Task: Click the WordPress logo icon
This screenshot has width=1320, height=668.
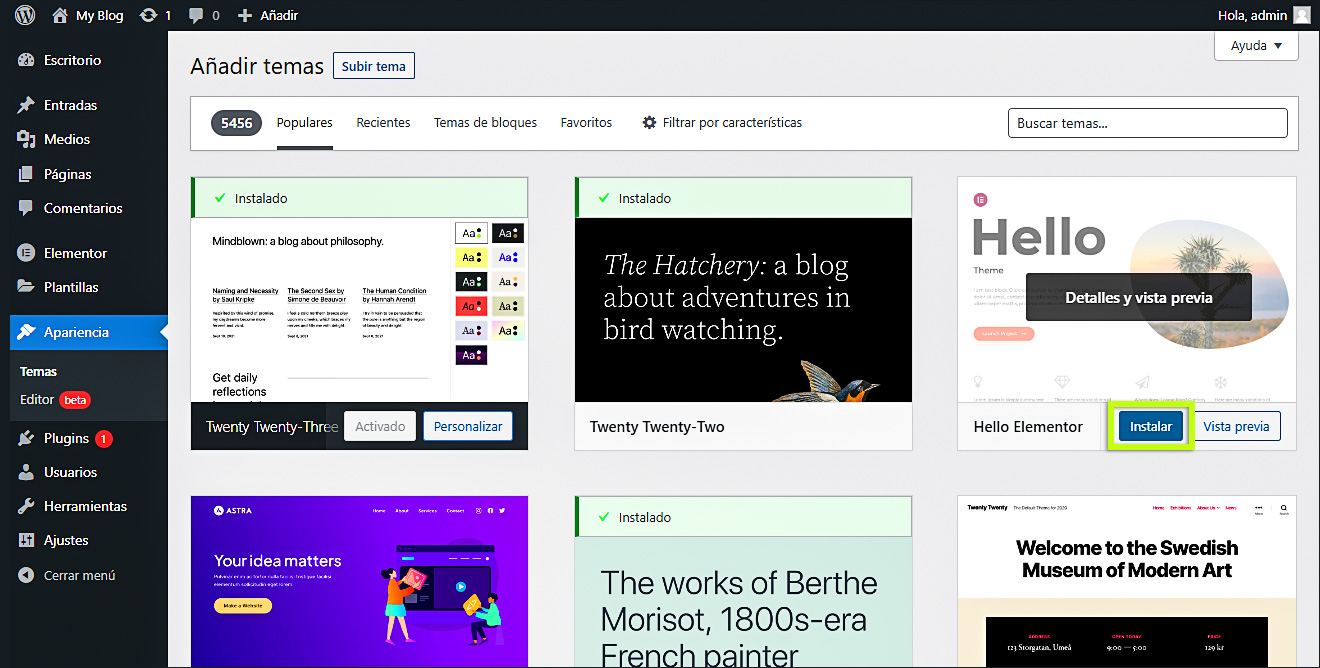Action: tap(25, 15)
